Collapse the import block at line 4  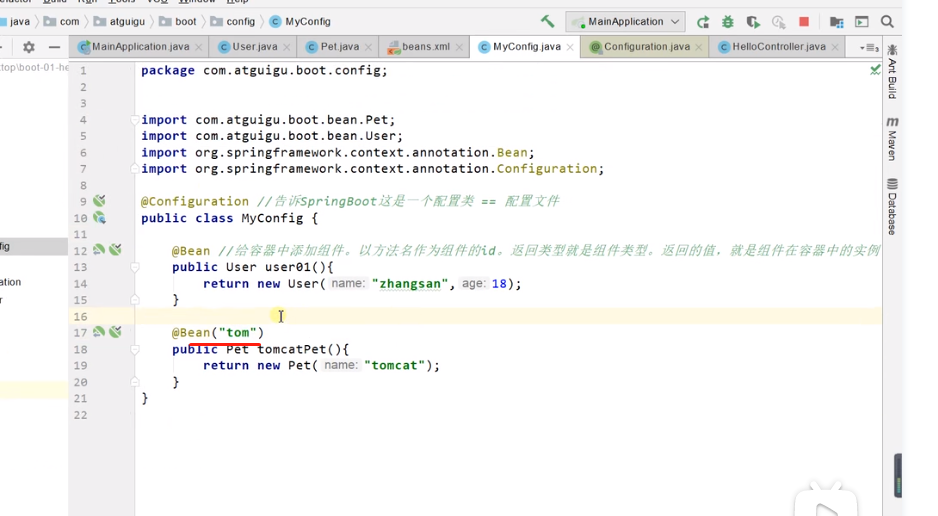(x=135, y=120)
